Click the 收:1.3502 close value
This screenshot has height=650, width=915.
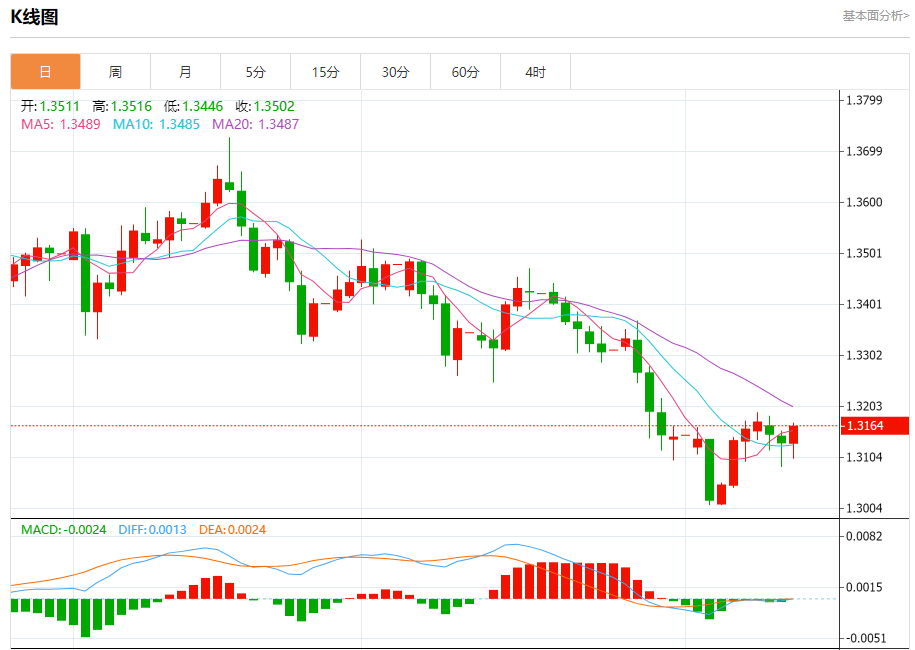click(x=265, y=106)
